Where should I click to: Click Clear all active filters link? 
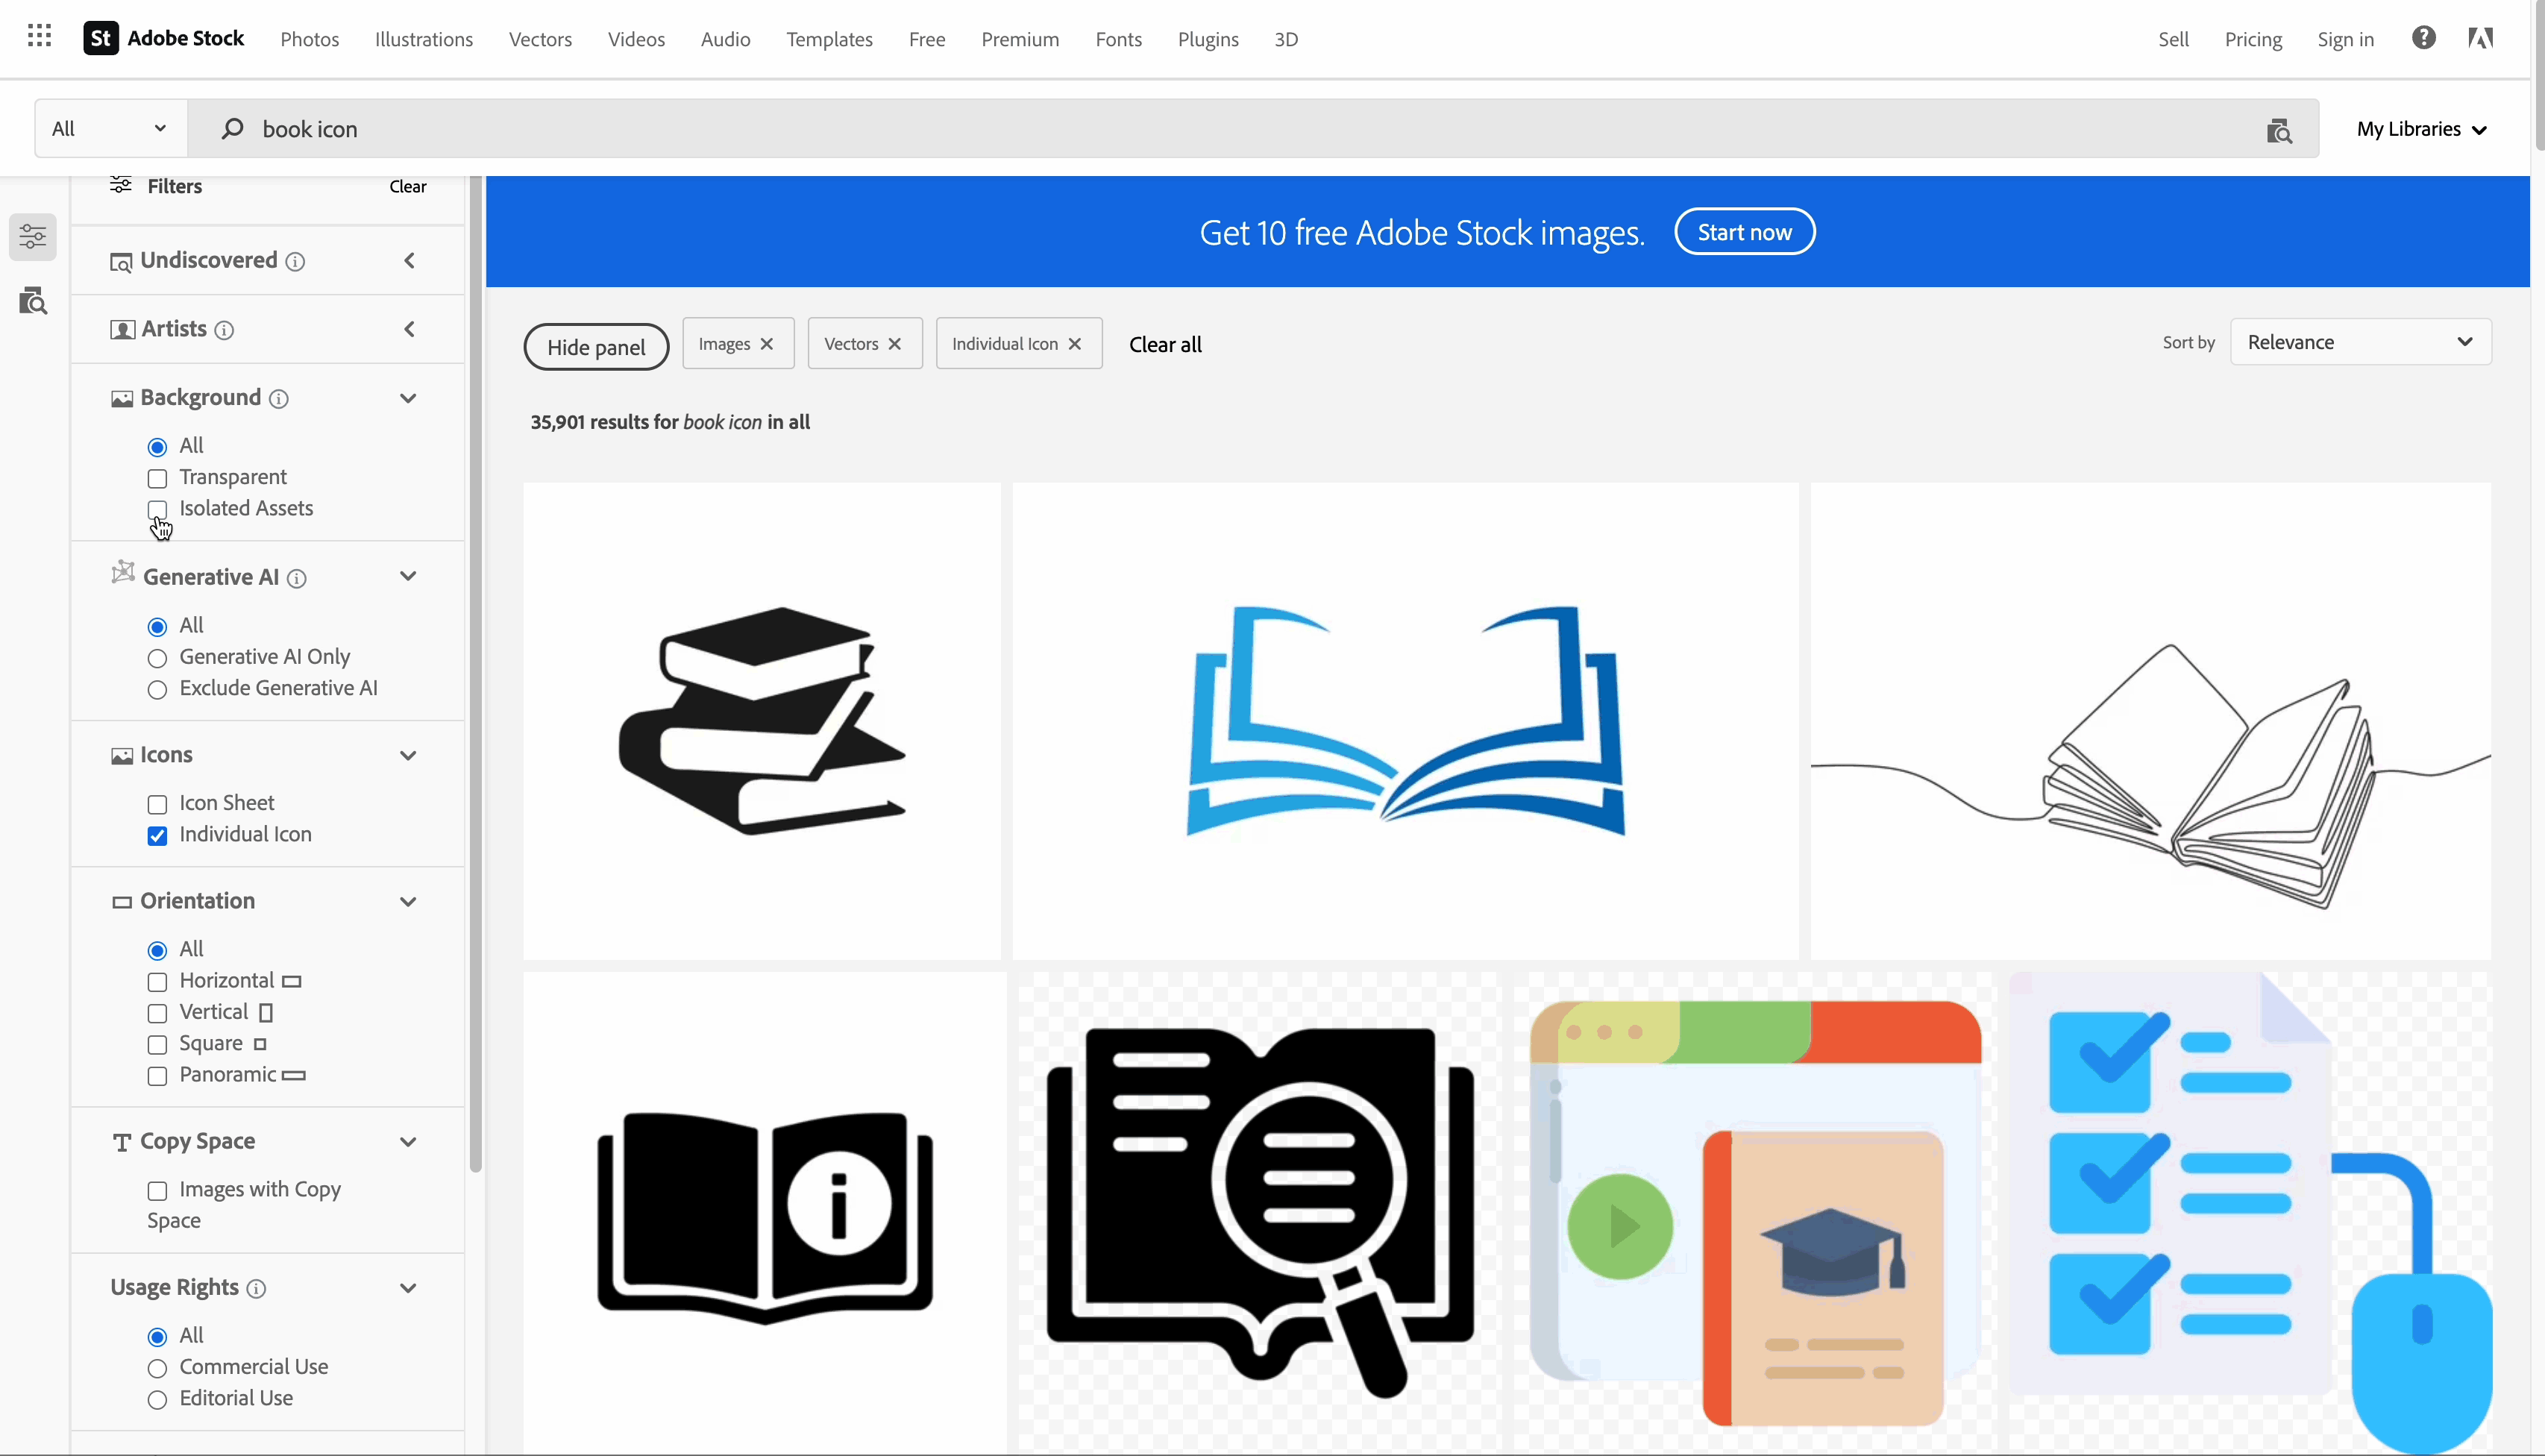point(1166,345)
